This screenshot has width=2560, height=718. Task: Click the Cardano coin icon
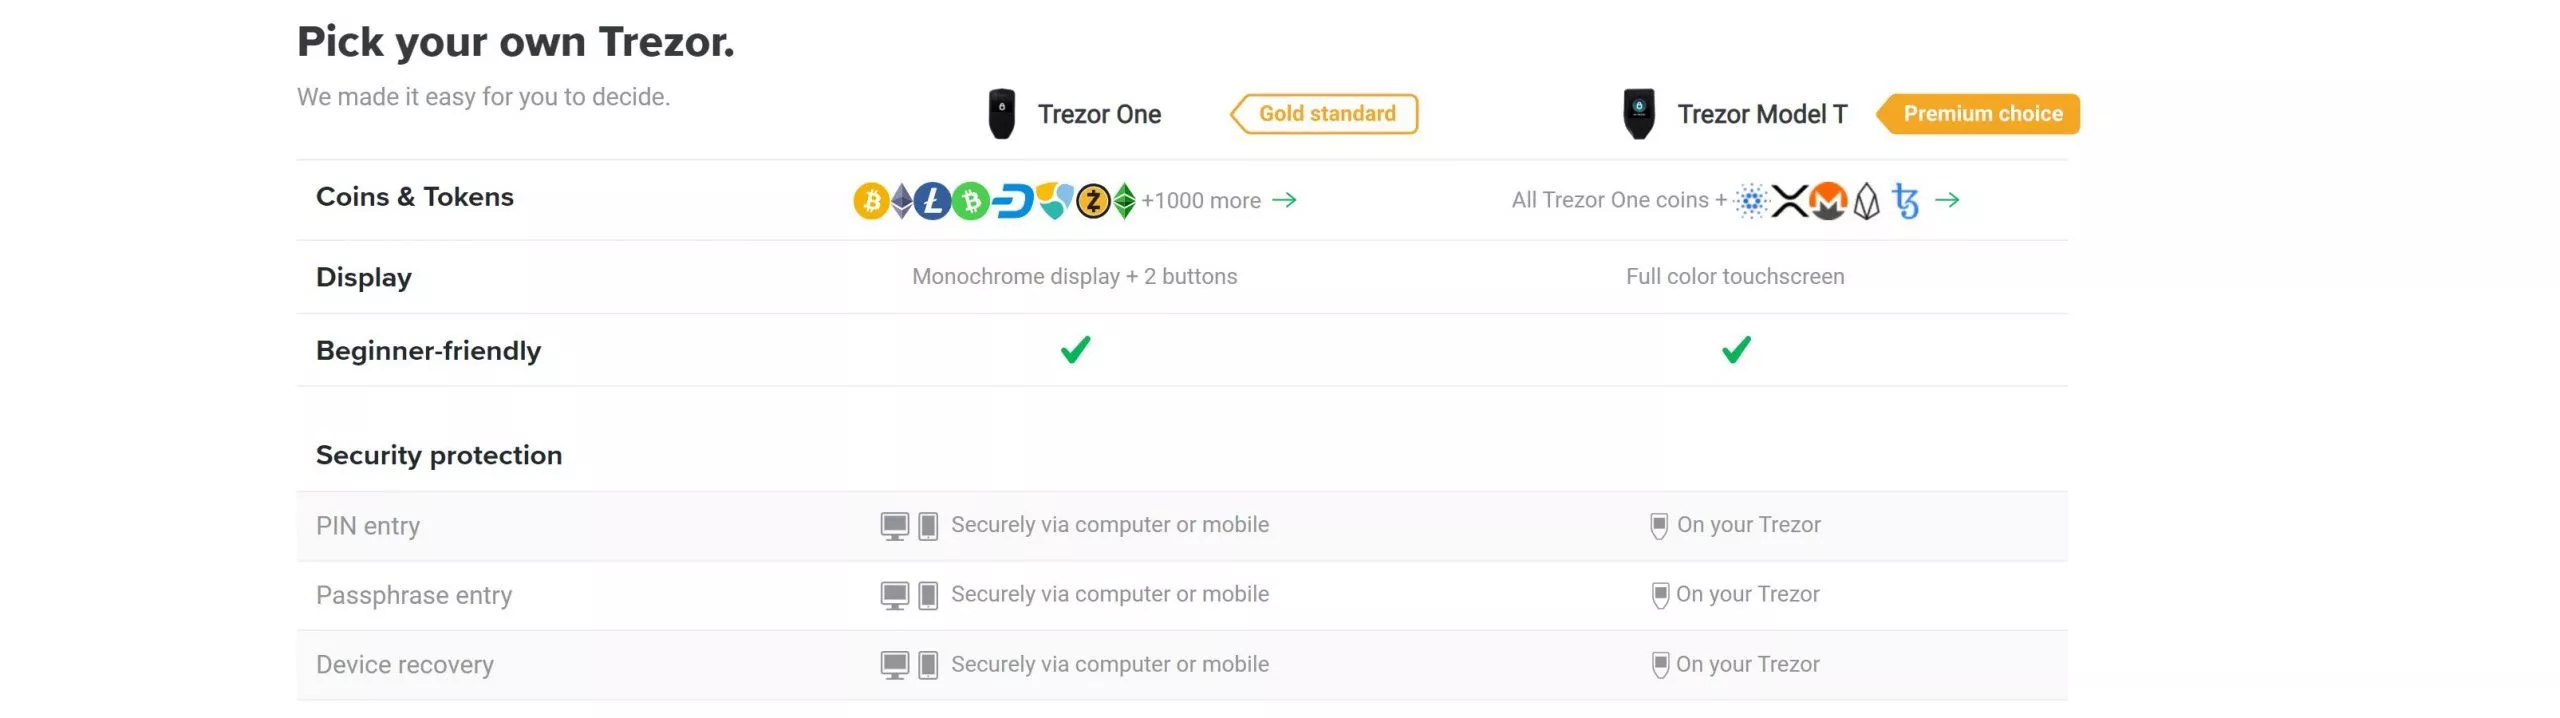pyautogui.click(x=1751, y=201)
